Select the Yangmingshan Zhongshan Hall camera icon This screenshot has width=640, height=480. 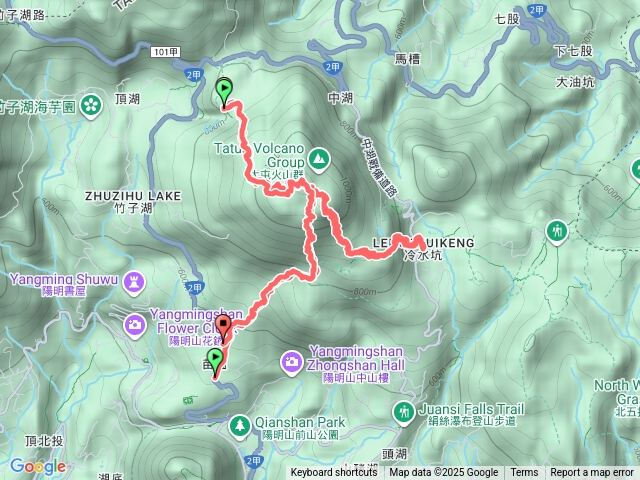[x=291, y=363]
